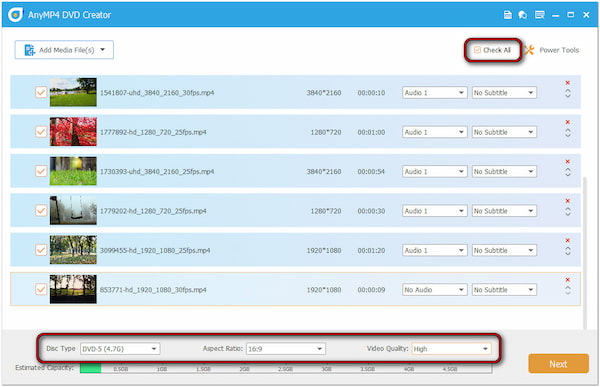Click file name 853771-hd_1920_1080_30fps.mp4
This screenshot has height=387, width=600.
click(153, 290)
